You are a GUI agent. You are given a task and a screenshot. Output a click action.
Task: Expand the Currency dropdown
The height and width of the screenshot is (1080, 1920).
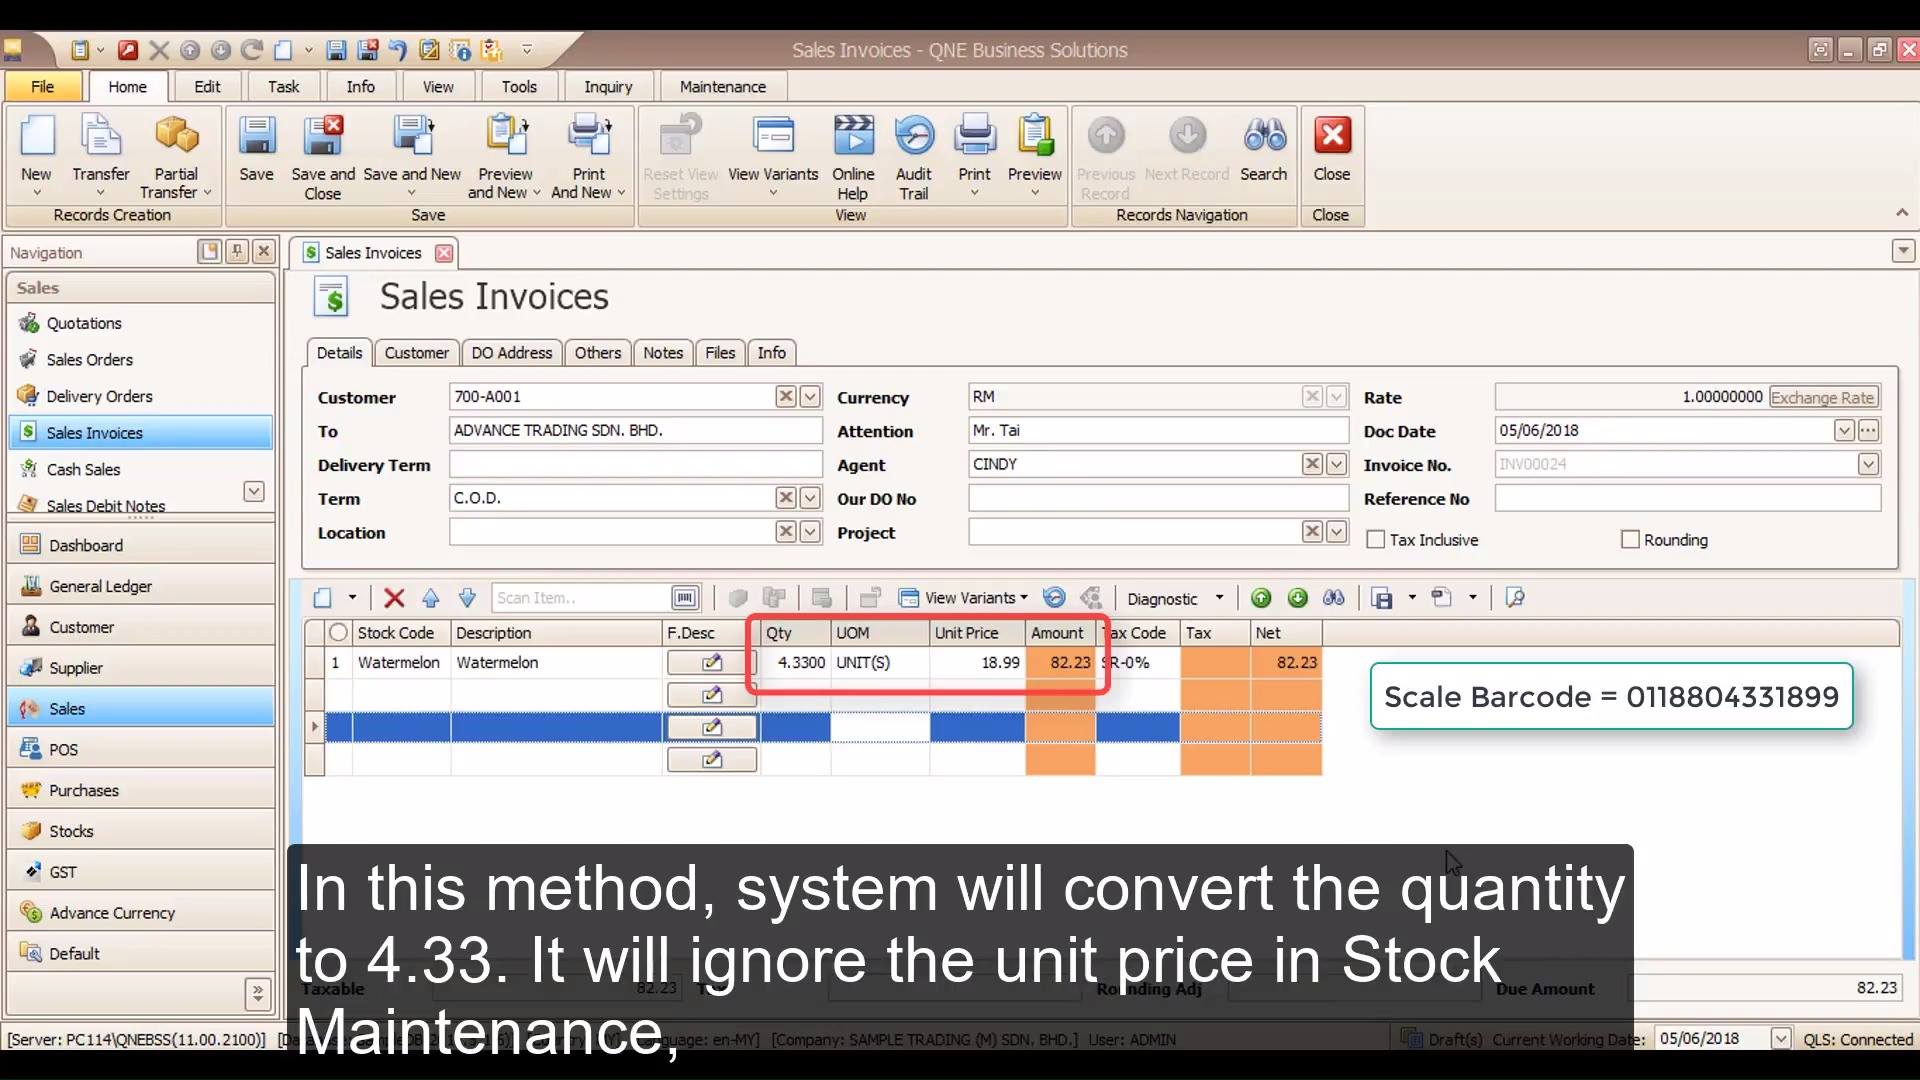pyautogui.click(x=1336, y=397)
